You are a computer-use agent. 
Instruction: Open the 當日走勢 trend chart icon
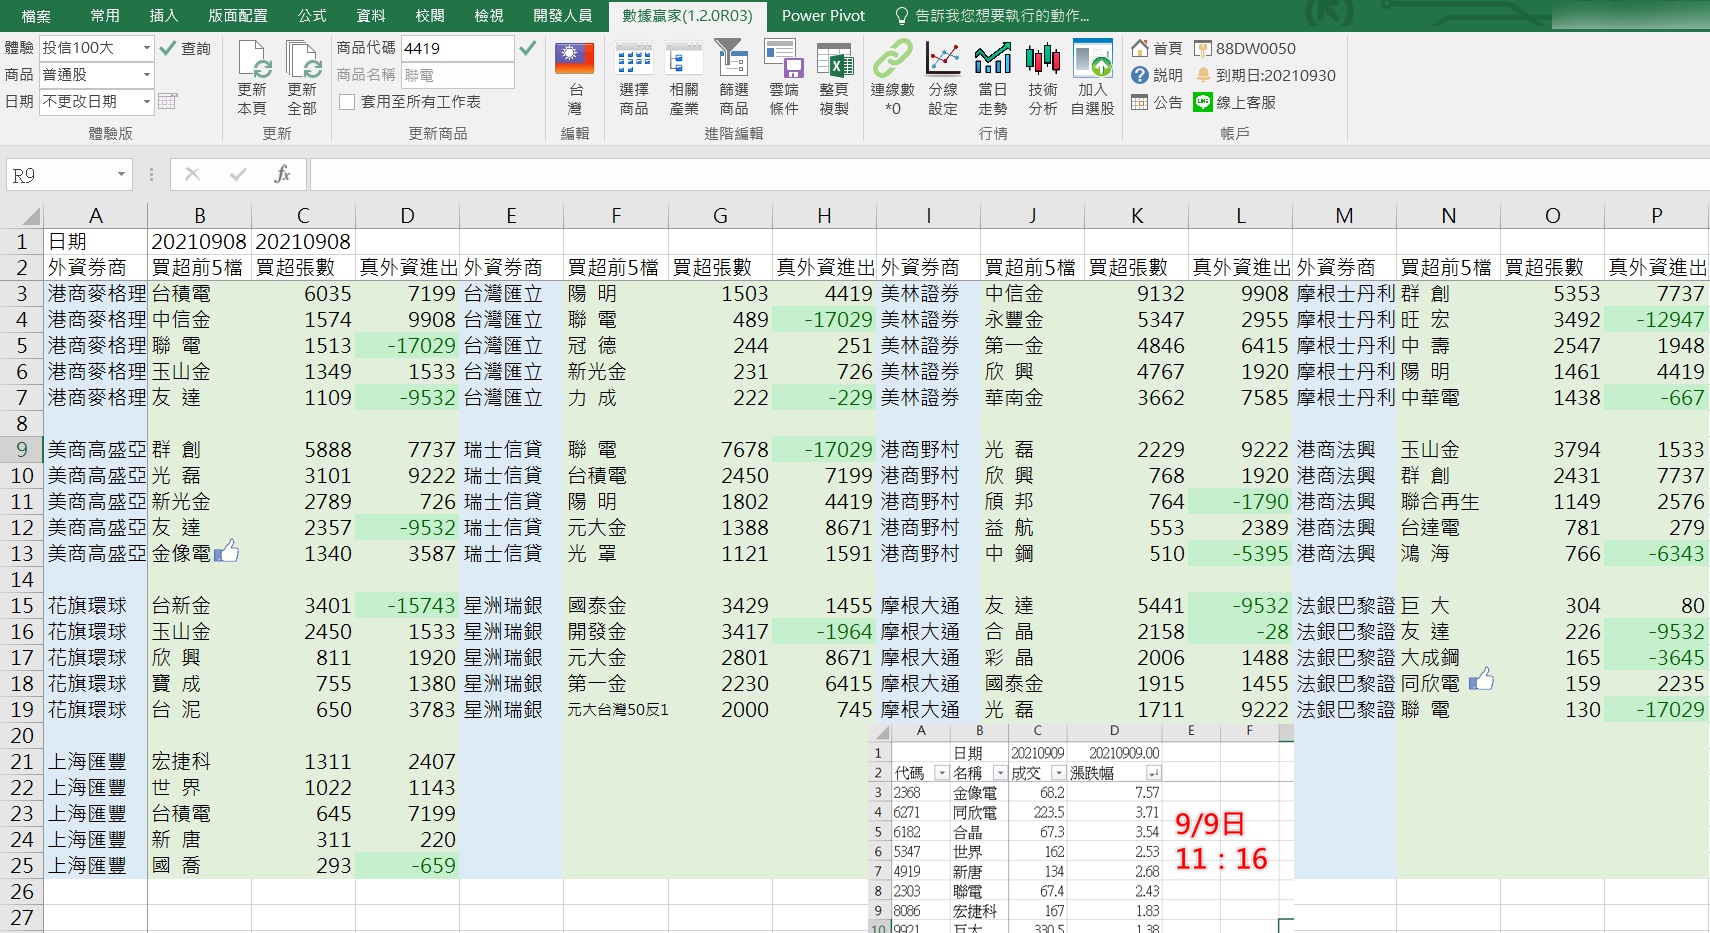[x=993, y=59]
